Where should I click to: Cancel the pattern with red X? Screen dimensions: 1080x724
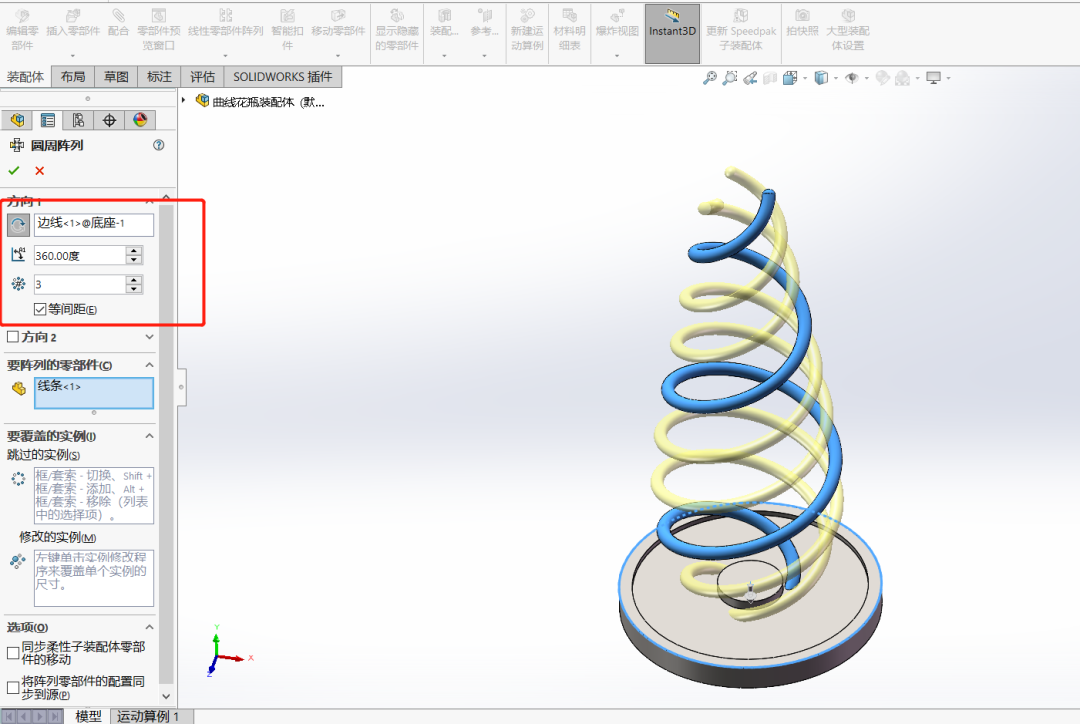point(40,171)
